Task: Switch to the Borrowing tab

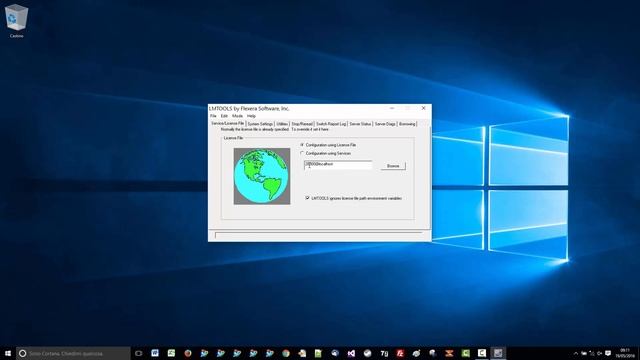Action: (407, 124)
